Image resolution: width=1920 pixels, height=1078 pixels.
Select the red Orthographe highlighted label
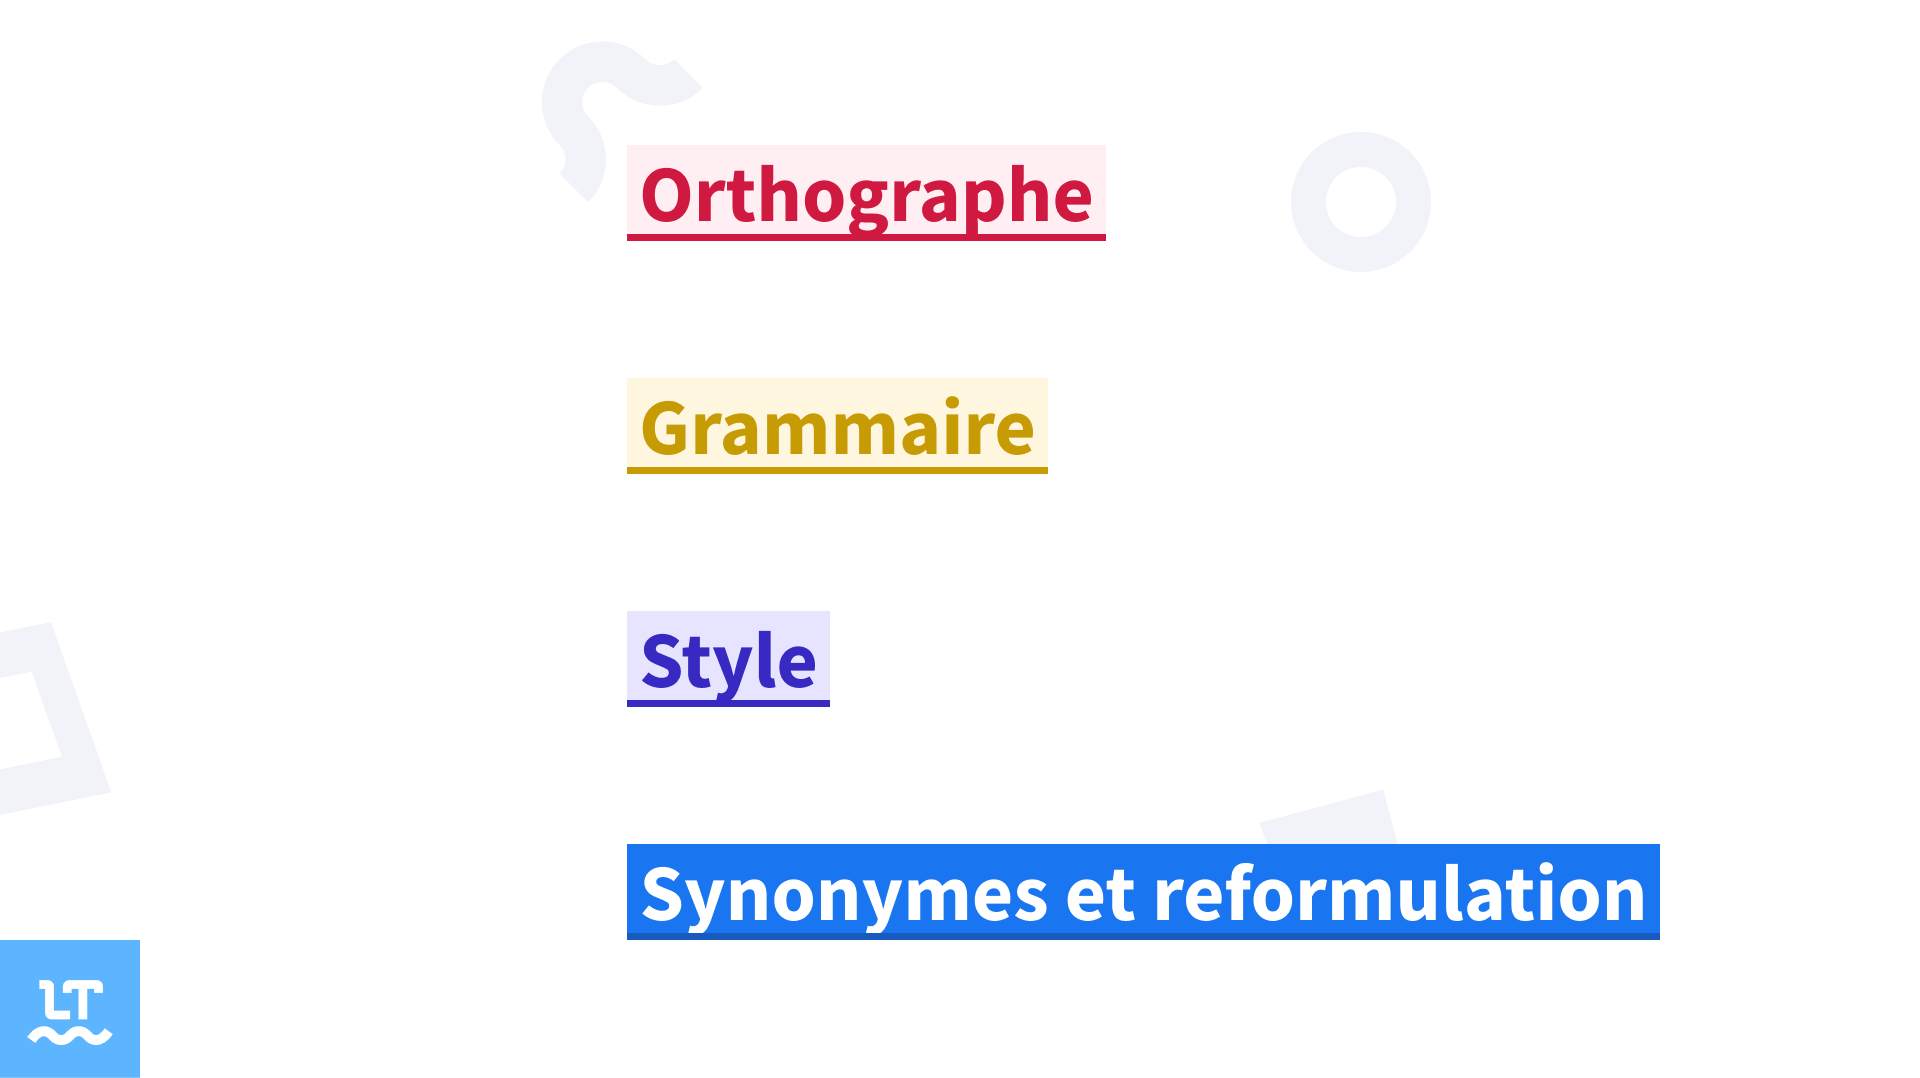click(866, 193)
